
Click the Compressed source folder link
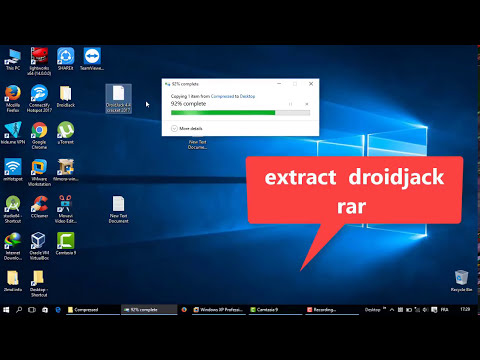tap(222, 96)
